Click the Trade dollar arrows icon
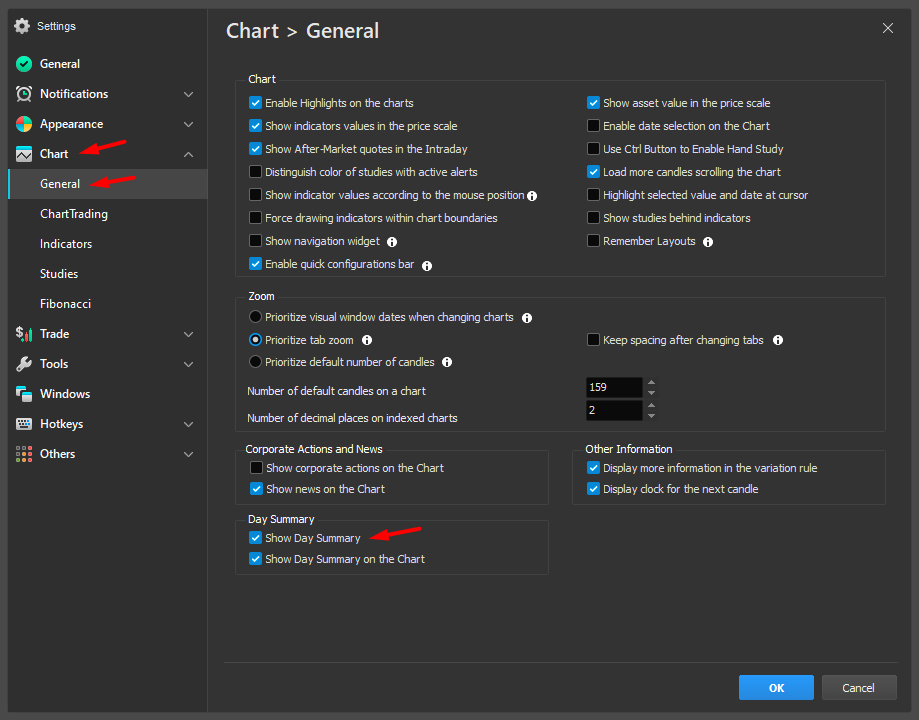The image size is (919, 720). click(x=24, y=334)
